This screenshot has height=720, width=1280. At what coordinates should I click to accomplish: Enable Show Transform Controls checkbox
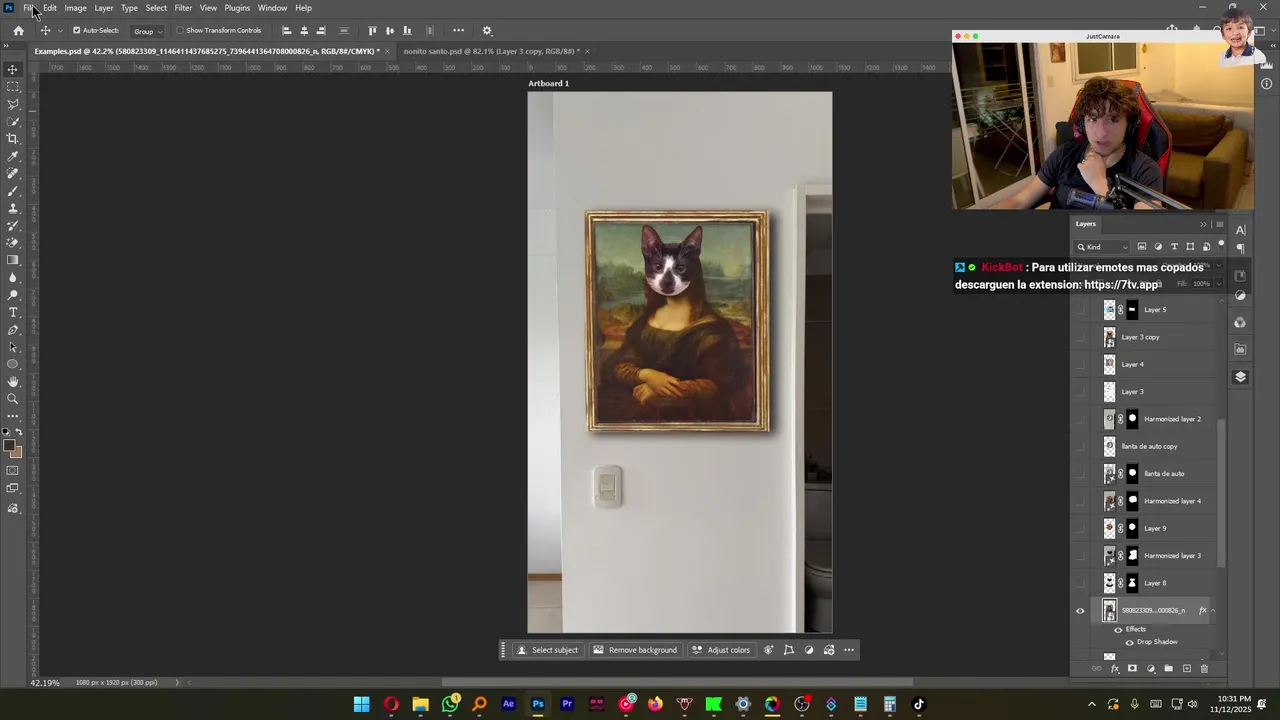pos(180,31)
